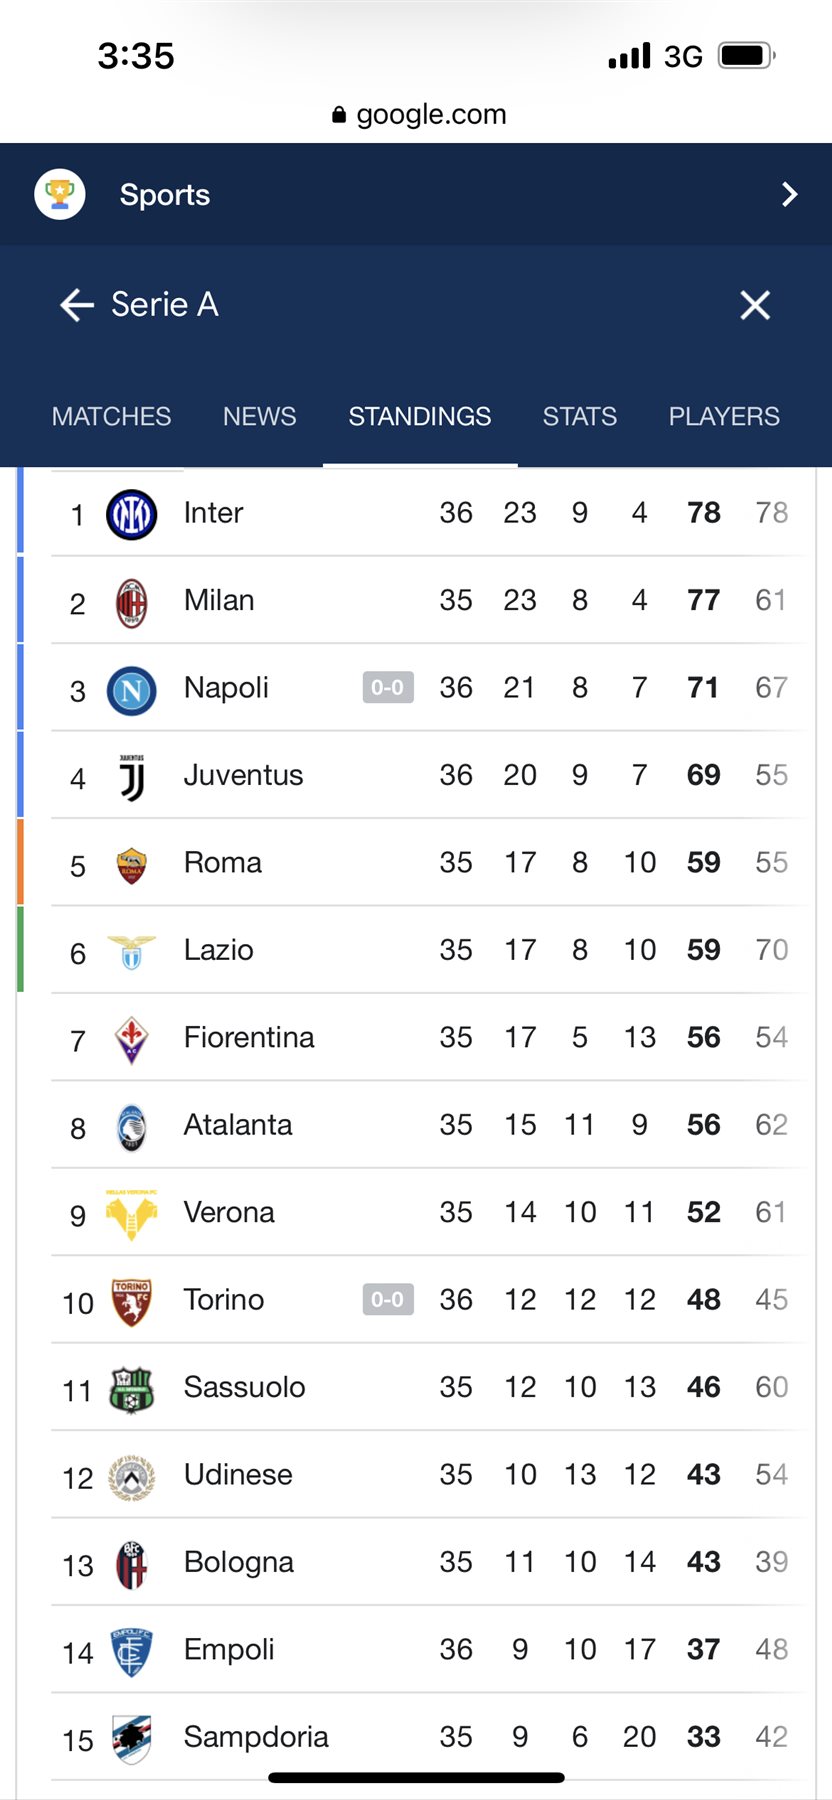Tap the Verona club logo
The image size is (832, 1800).
pyautogui.click(x=131, y=1214)
